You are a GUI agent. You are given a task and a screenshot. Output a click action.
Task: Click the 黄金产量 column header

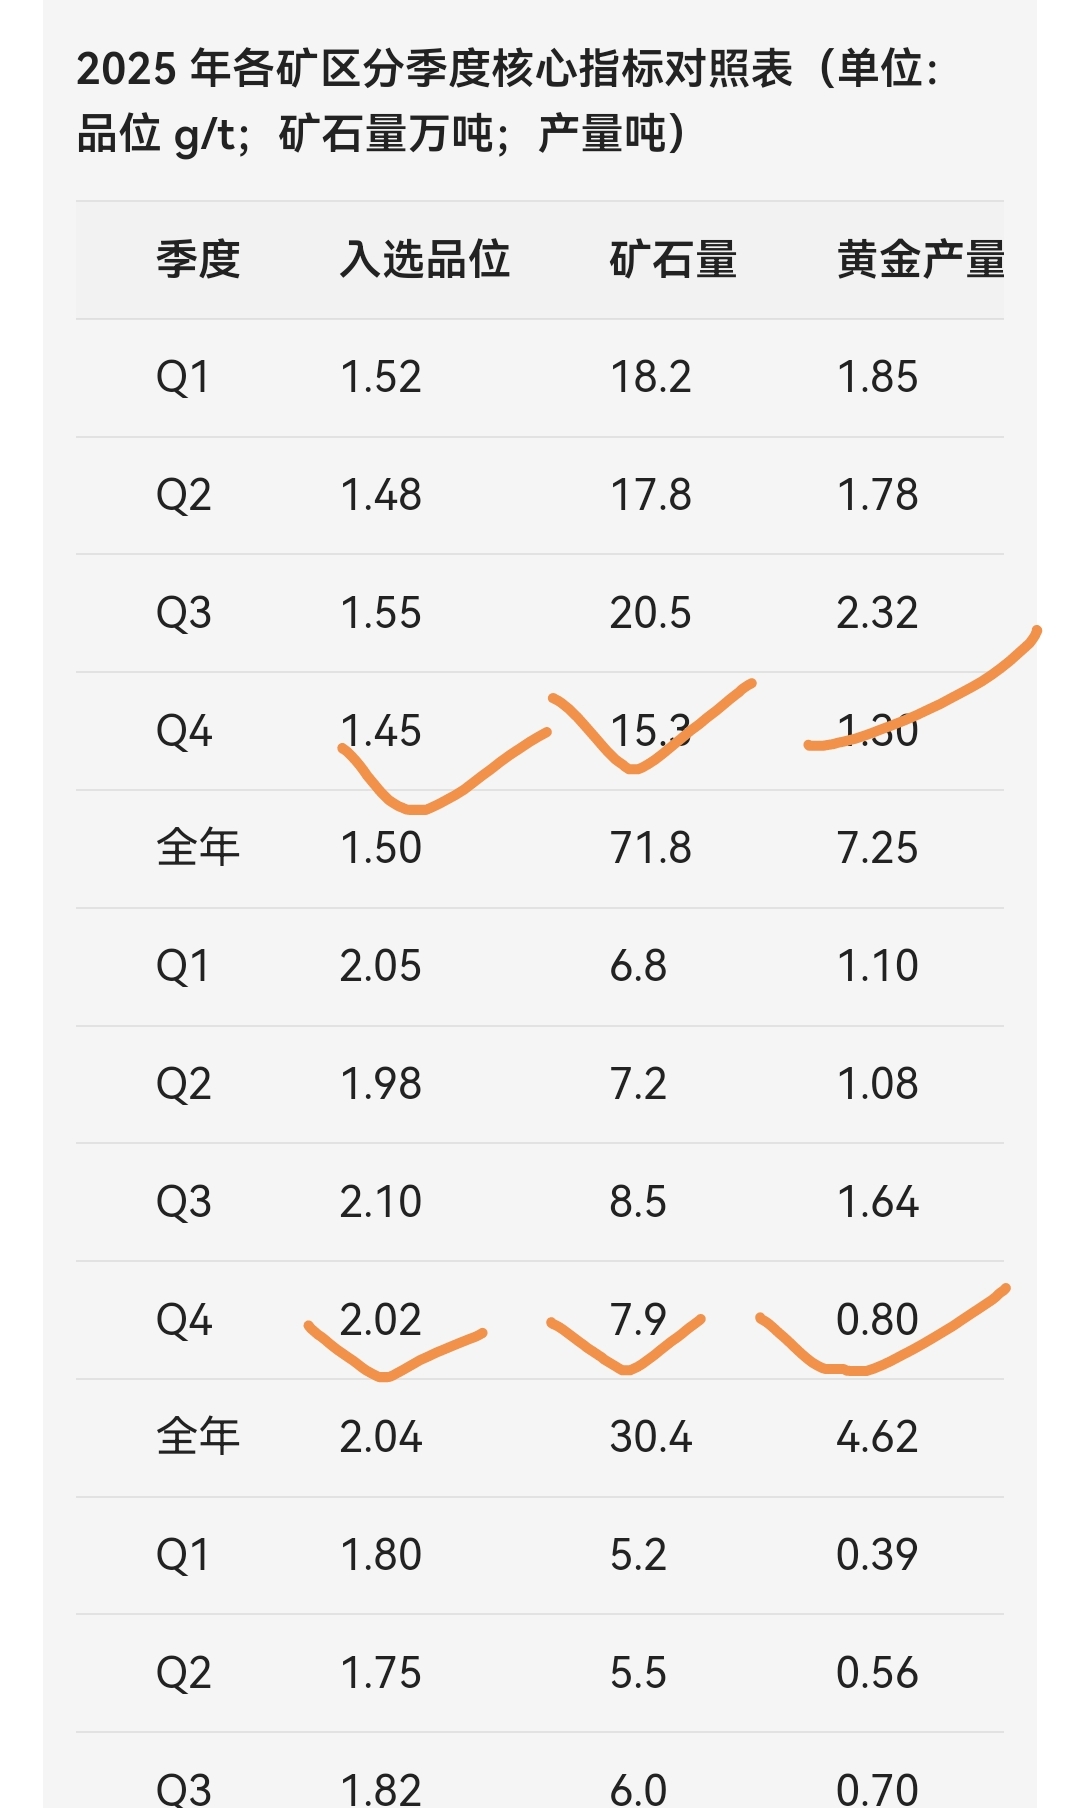[x=920, y=260]
